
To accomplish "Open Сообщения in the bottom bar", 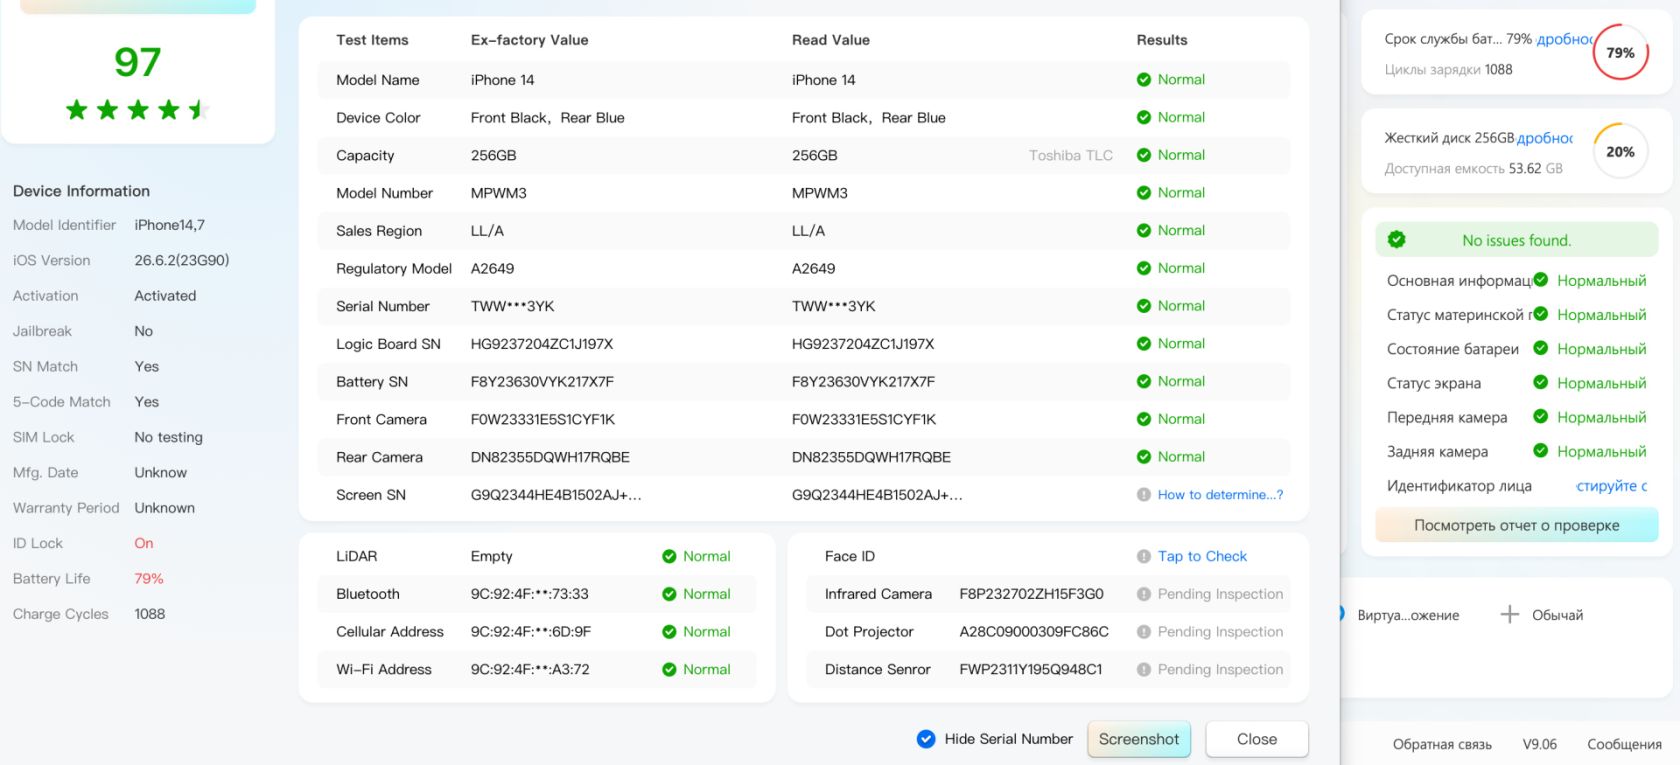I will pyautogui.click(x=1624, y=744).
